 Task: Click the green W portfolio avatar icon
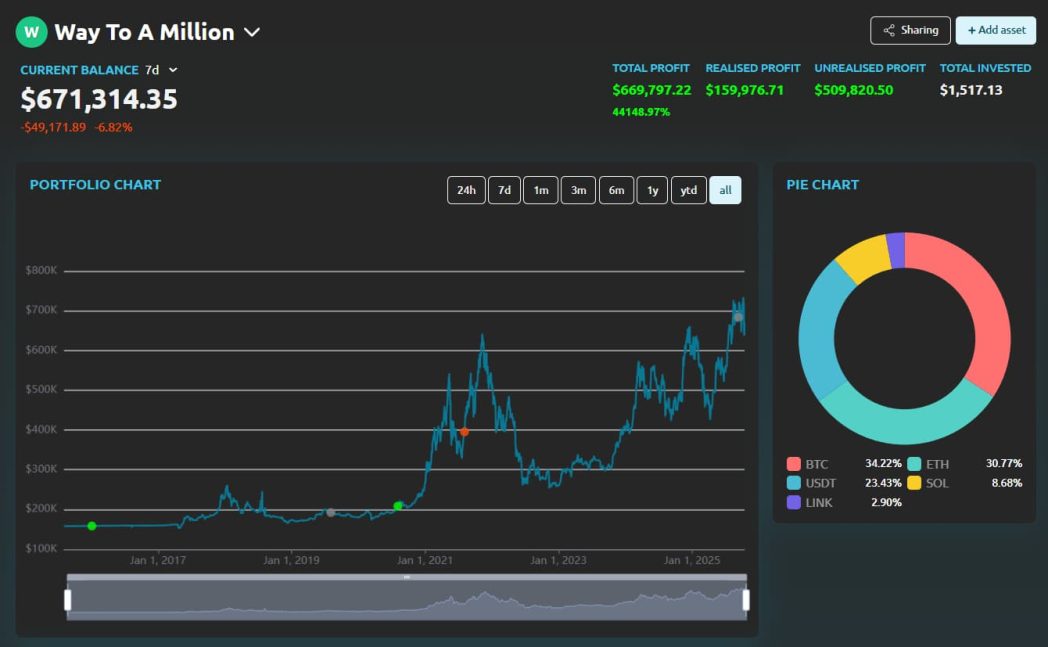click(x=31, y=32)
